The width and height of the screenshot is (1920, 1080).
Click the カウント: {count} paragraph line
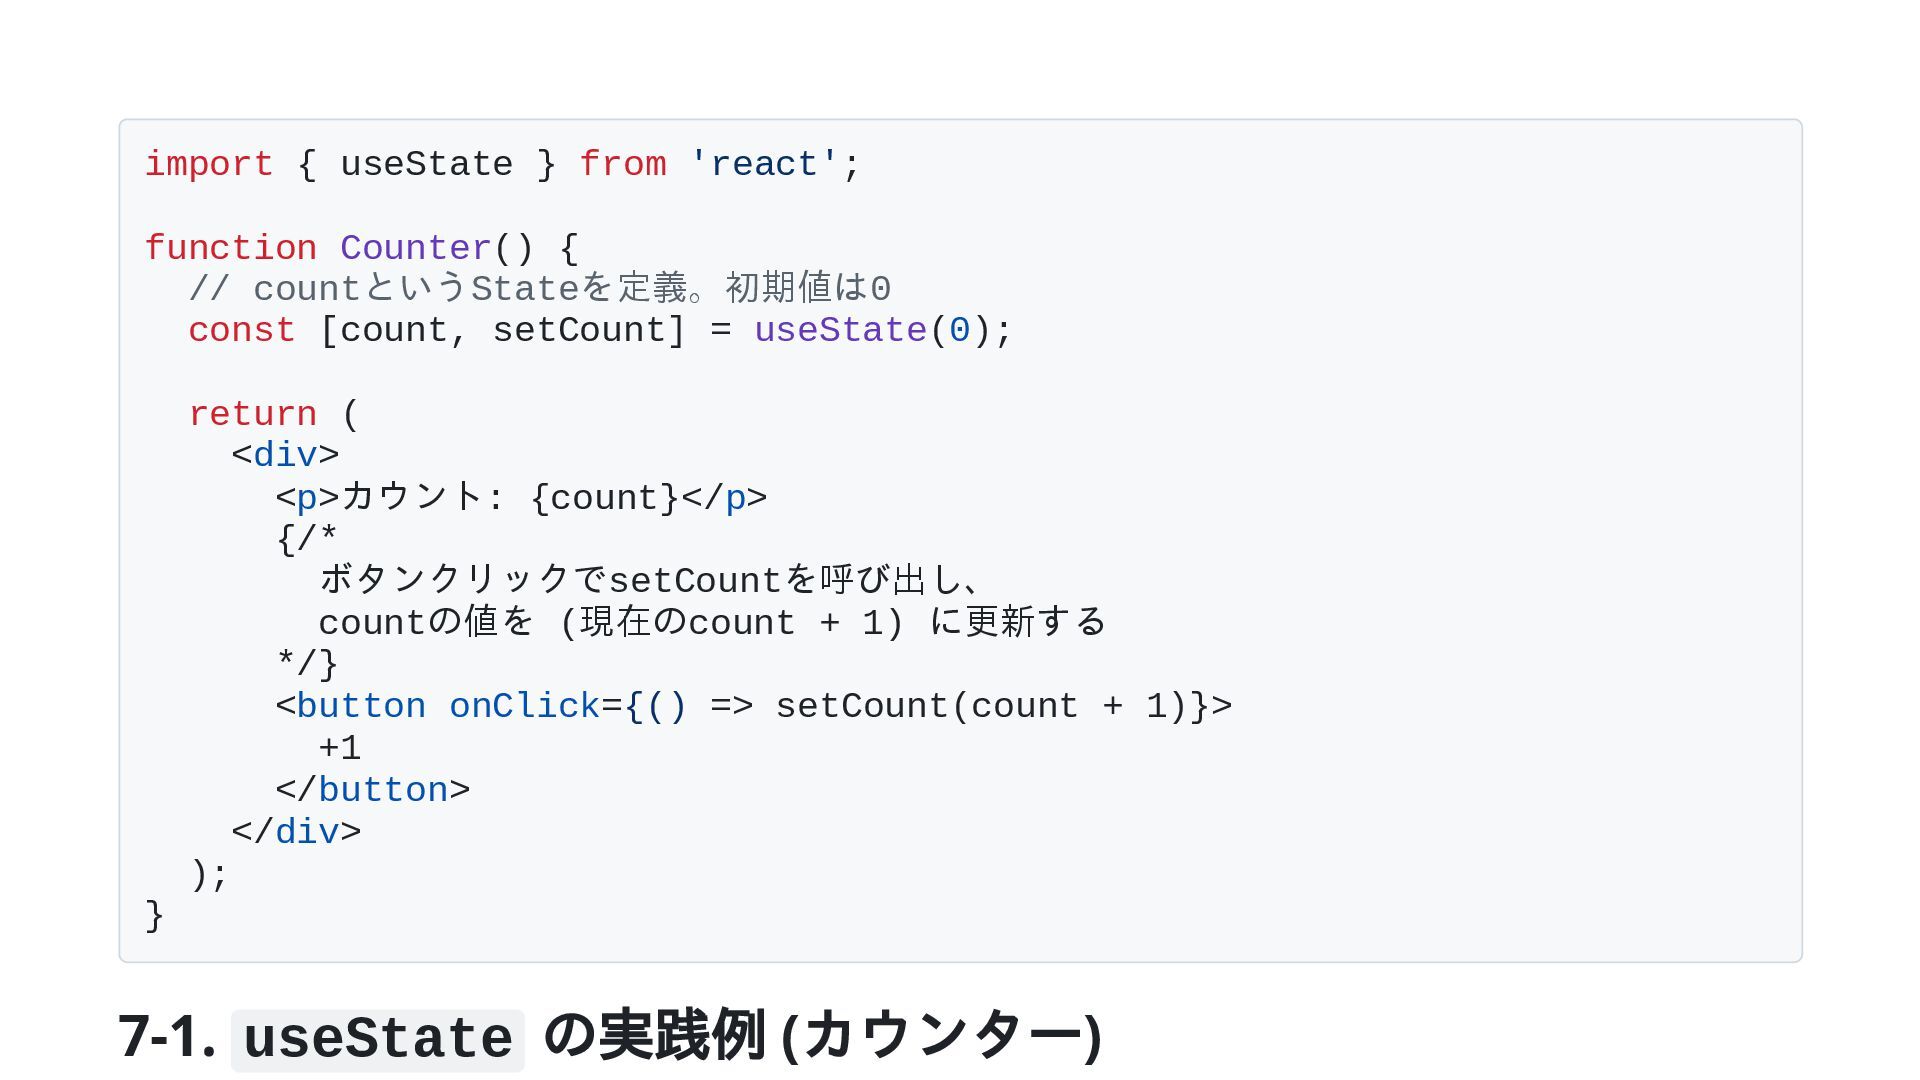point(521,498)
